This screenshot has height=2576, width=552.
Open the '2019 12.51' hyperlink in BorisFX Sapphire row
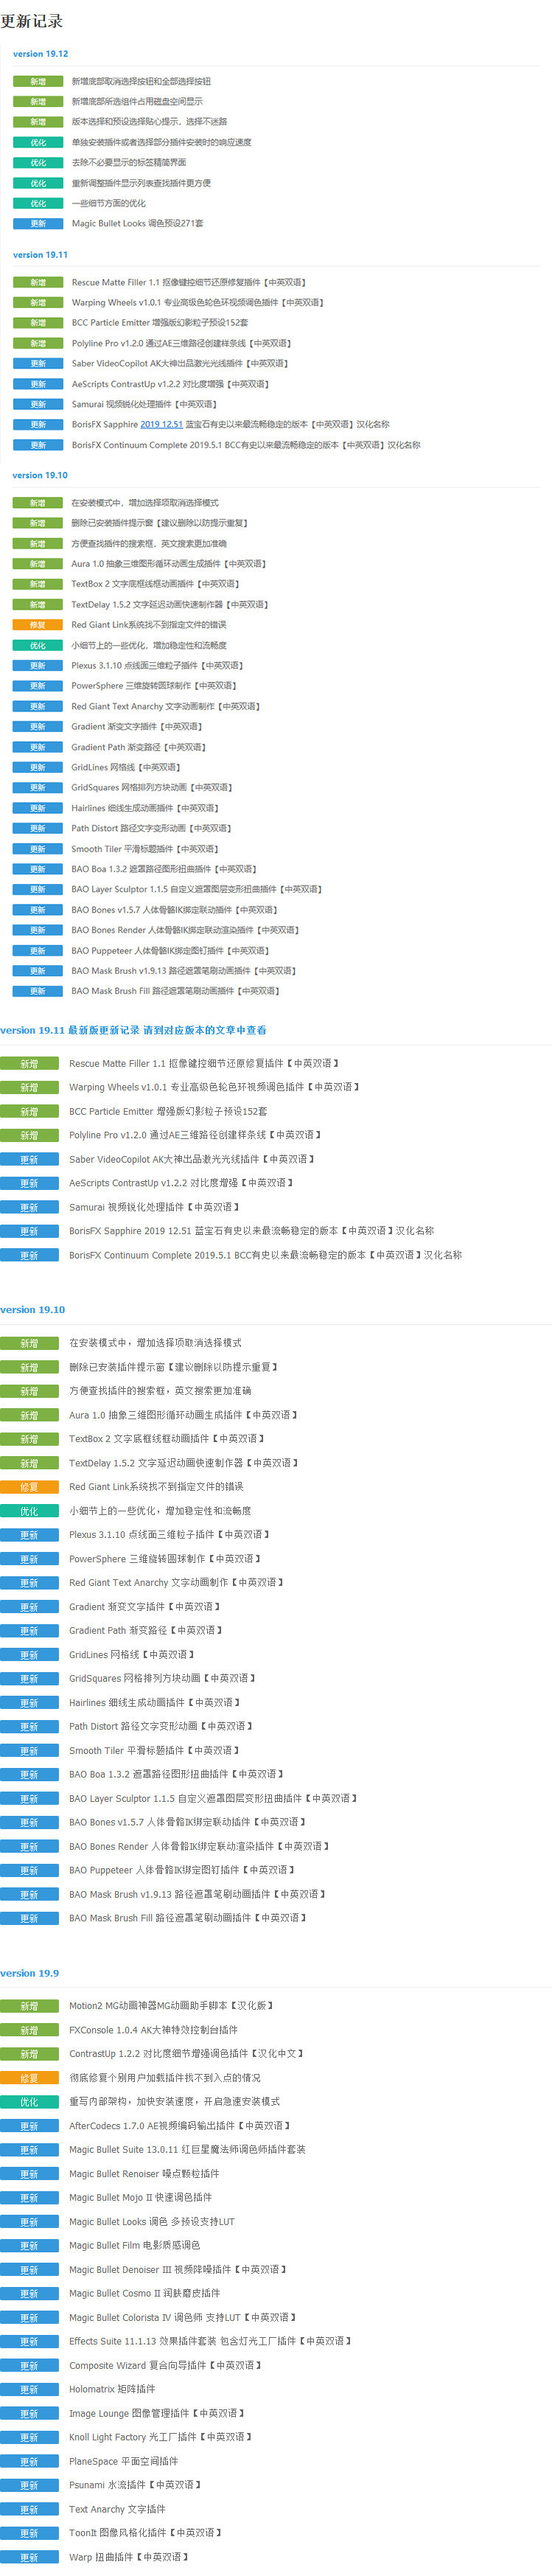pyautogui.click(x=161, y=424)
